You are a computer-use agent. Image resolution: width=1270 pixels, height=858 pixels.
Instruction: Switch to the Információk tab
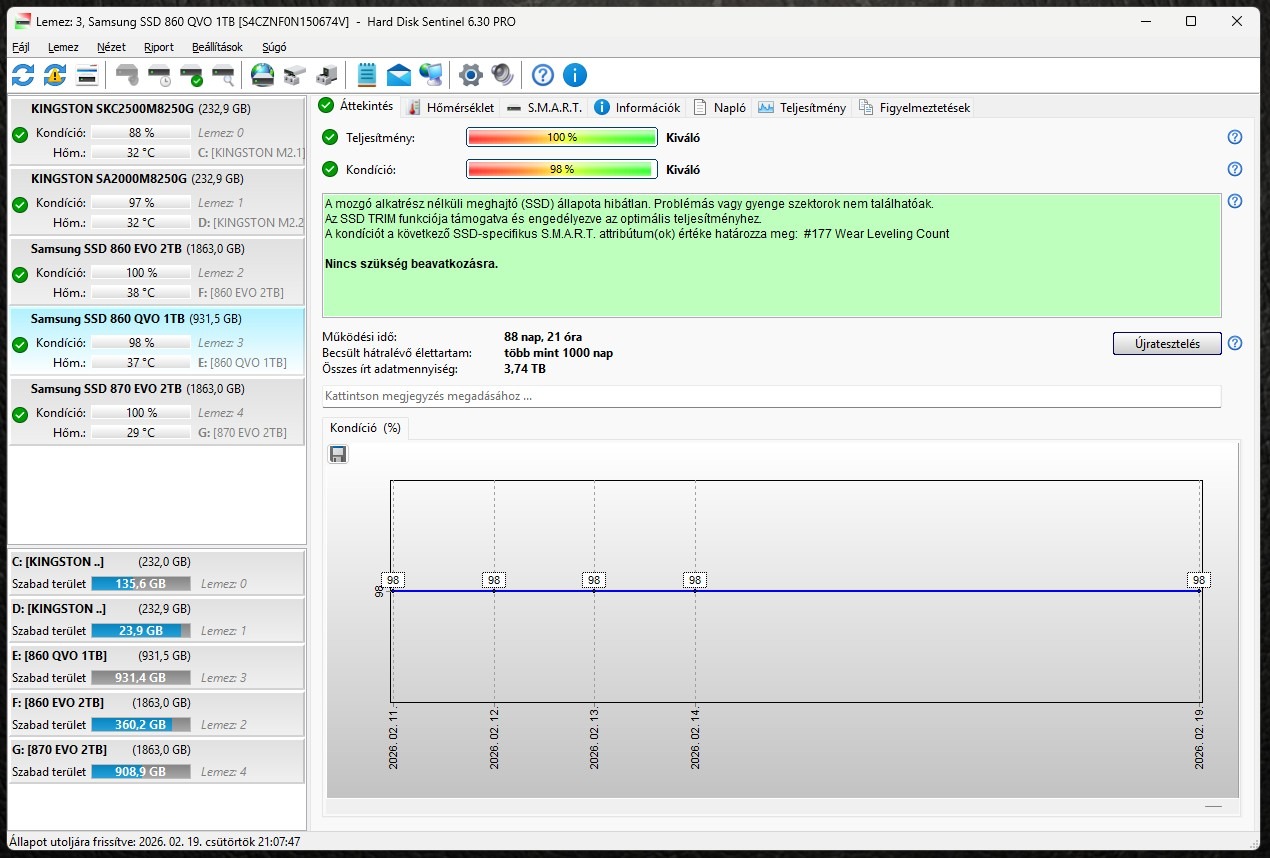637,107
